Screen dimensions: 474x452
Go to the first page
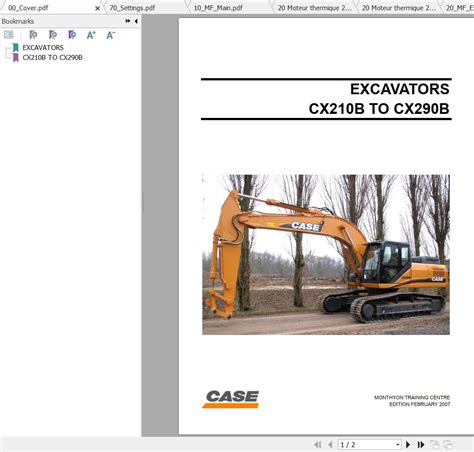click(x=318, y=444)
